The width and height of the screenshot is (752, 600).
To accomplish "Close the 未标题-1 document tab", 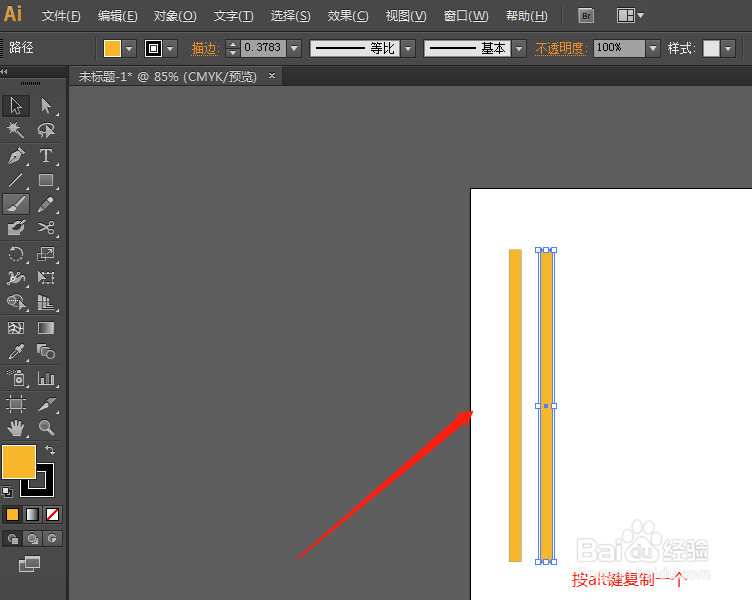I will [x=272, y=76].
